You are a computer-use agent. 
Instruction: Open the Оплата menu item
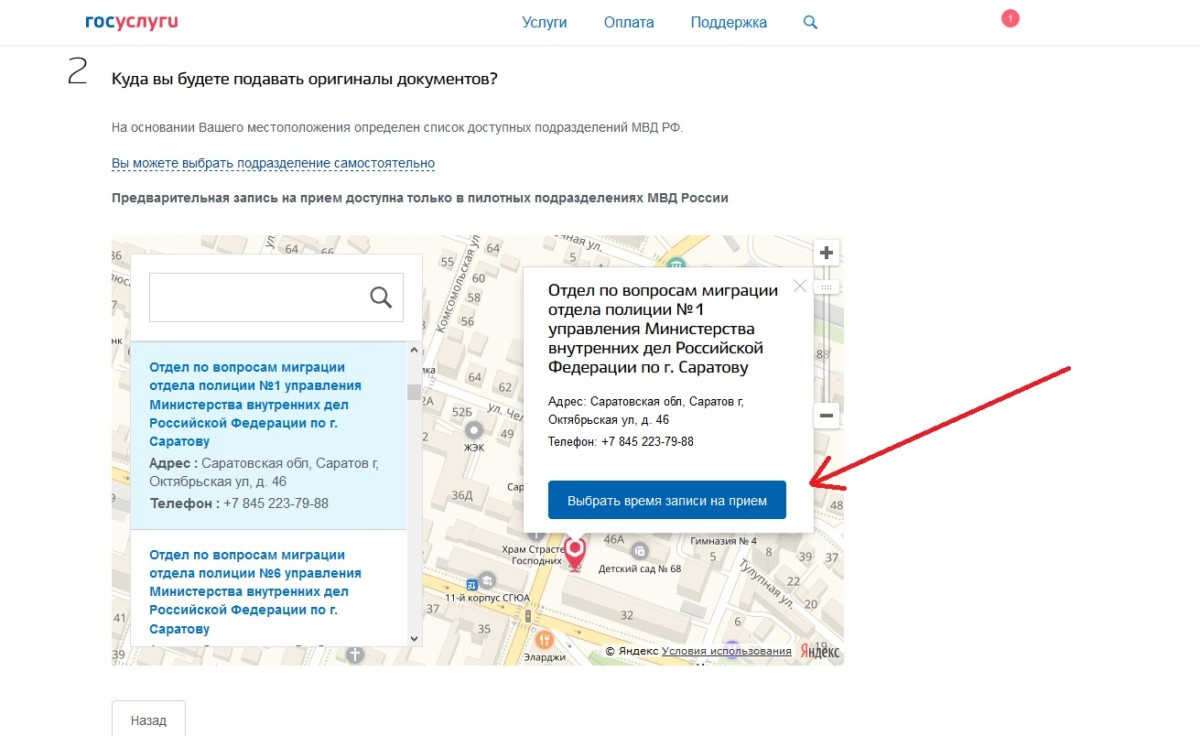(628, 22)
